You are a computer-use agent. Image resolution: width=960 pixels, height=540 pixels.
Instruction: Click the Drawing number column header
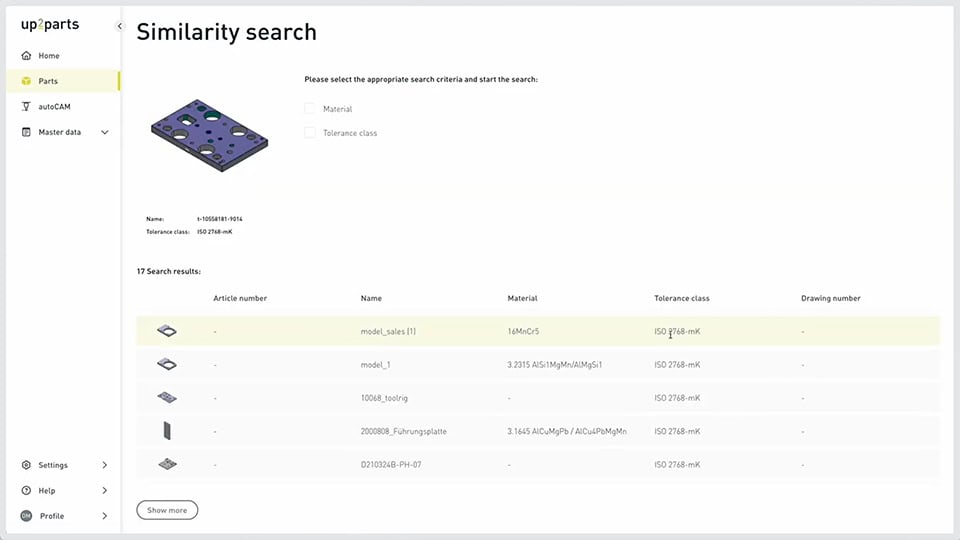[x=831, y=298]
